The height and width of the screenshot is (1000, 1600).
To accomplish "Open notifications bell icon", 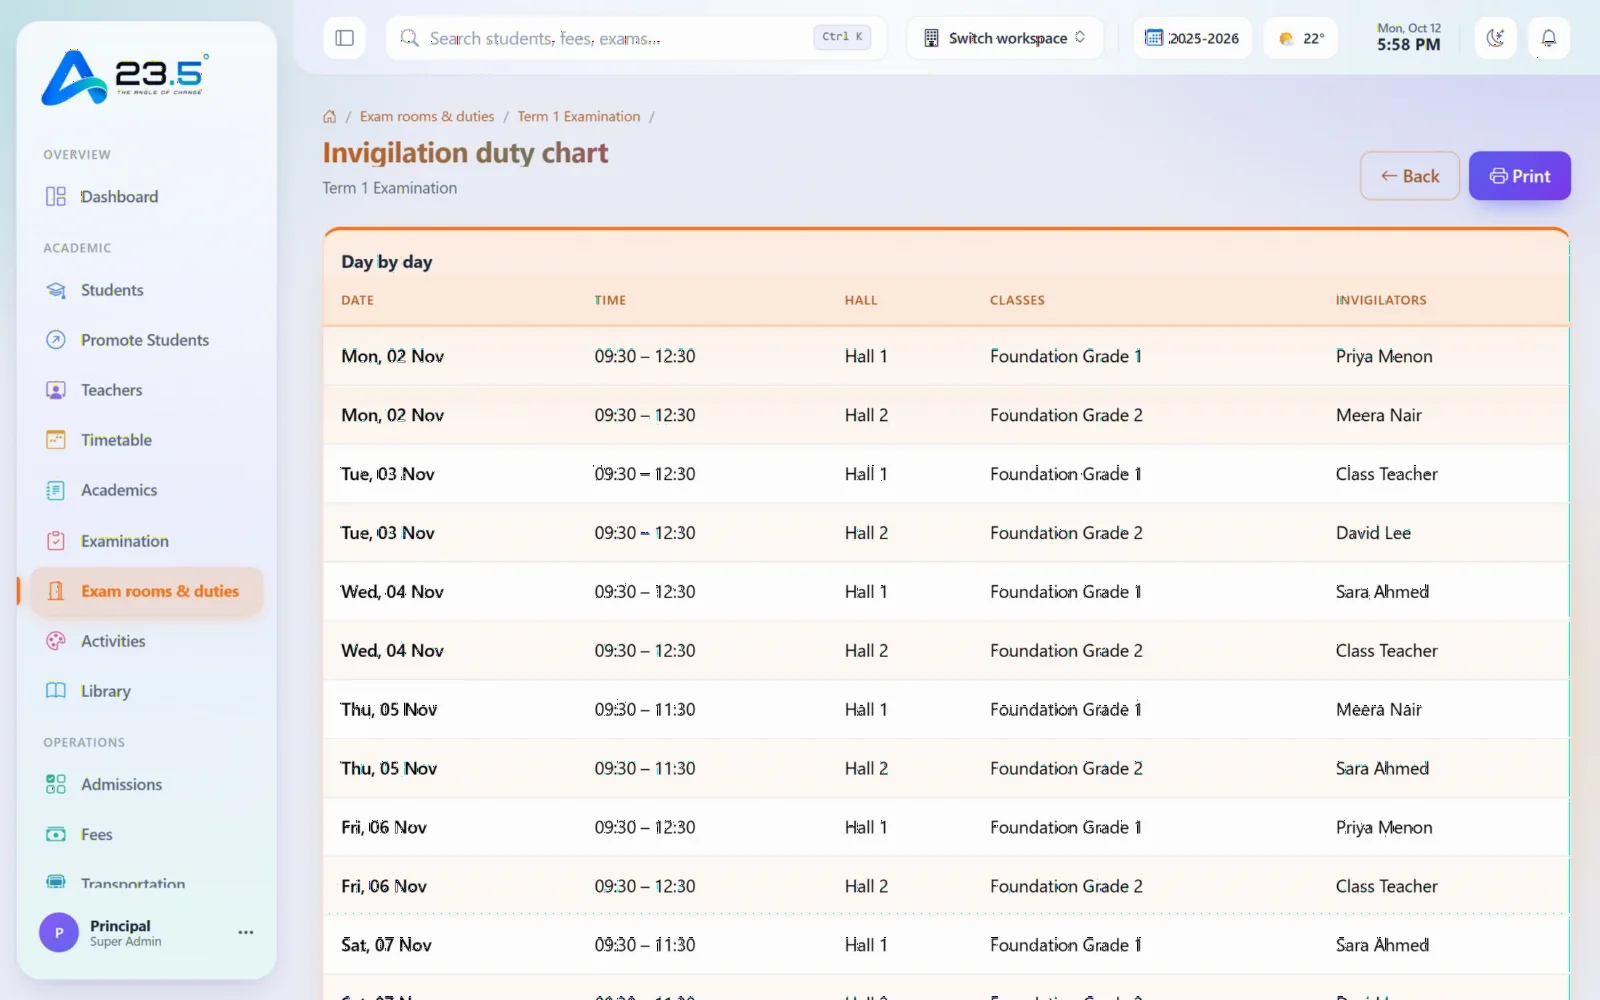I will (x=1548, y=38).
